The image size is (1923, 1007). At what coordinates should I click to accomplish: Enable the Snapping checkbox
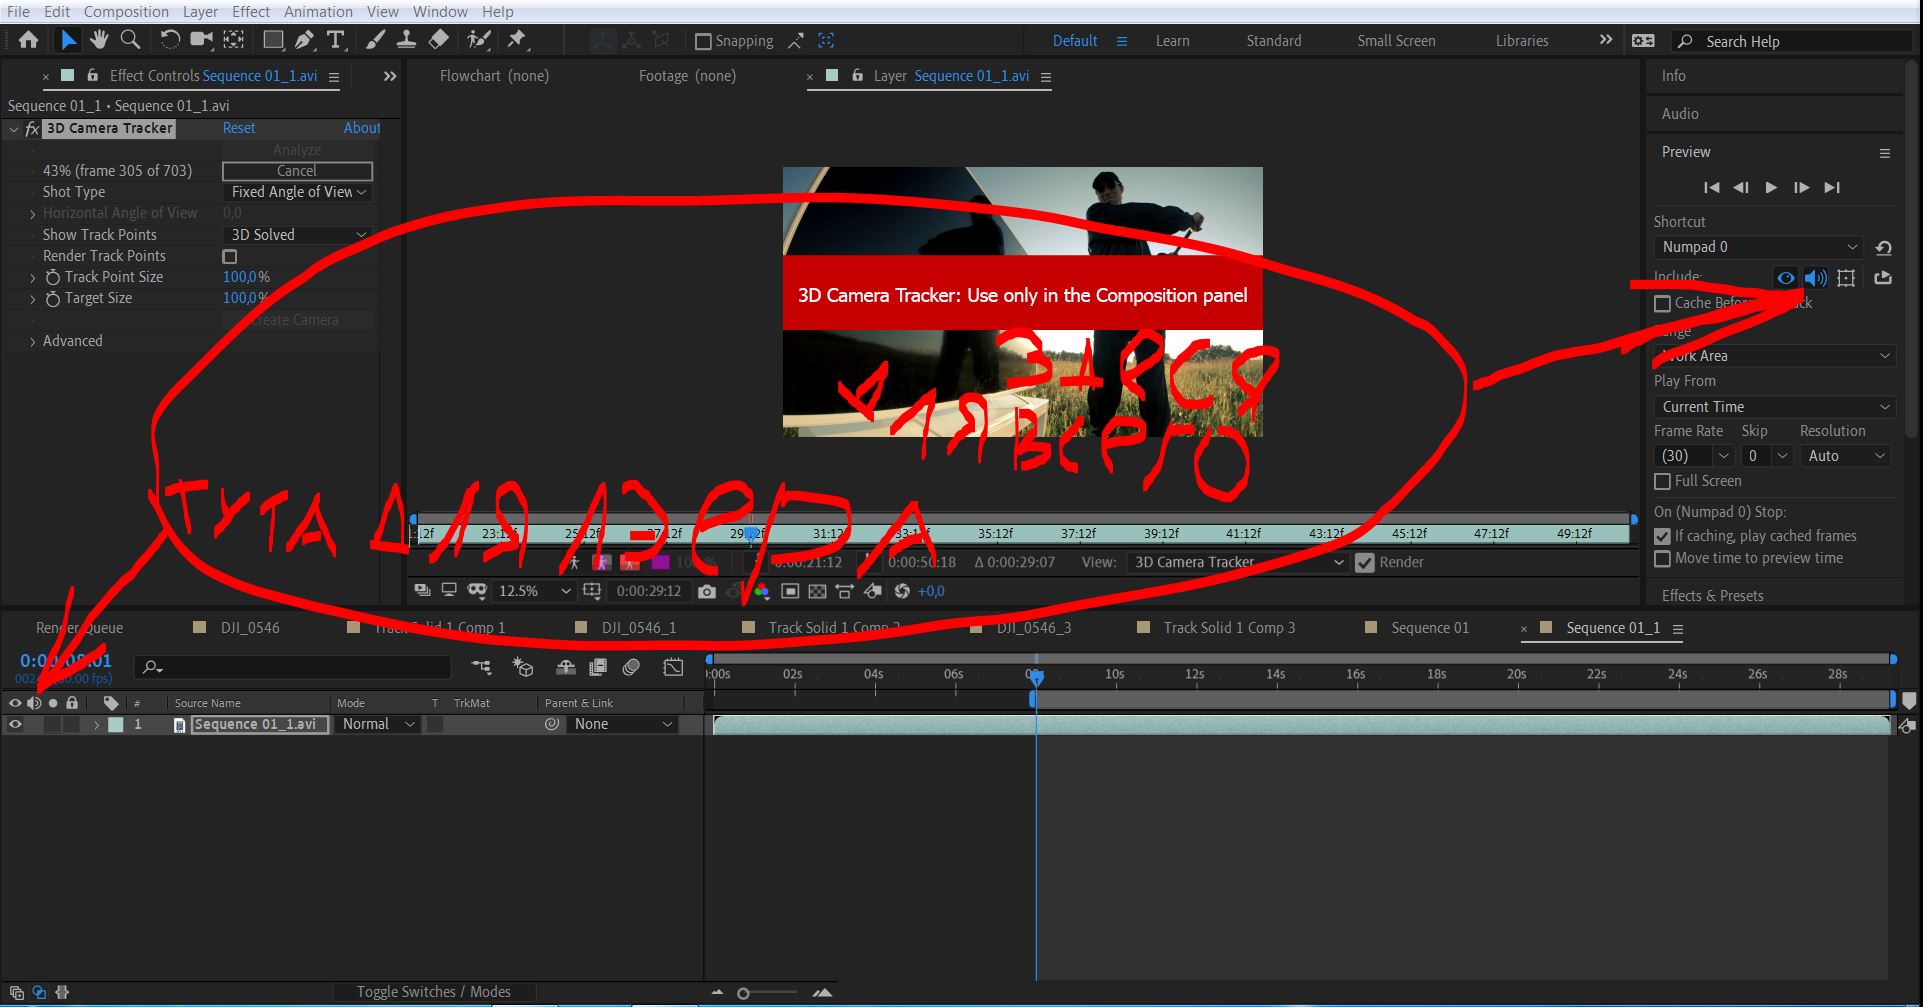coord(703,41)
